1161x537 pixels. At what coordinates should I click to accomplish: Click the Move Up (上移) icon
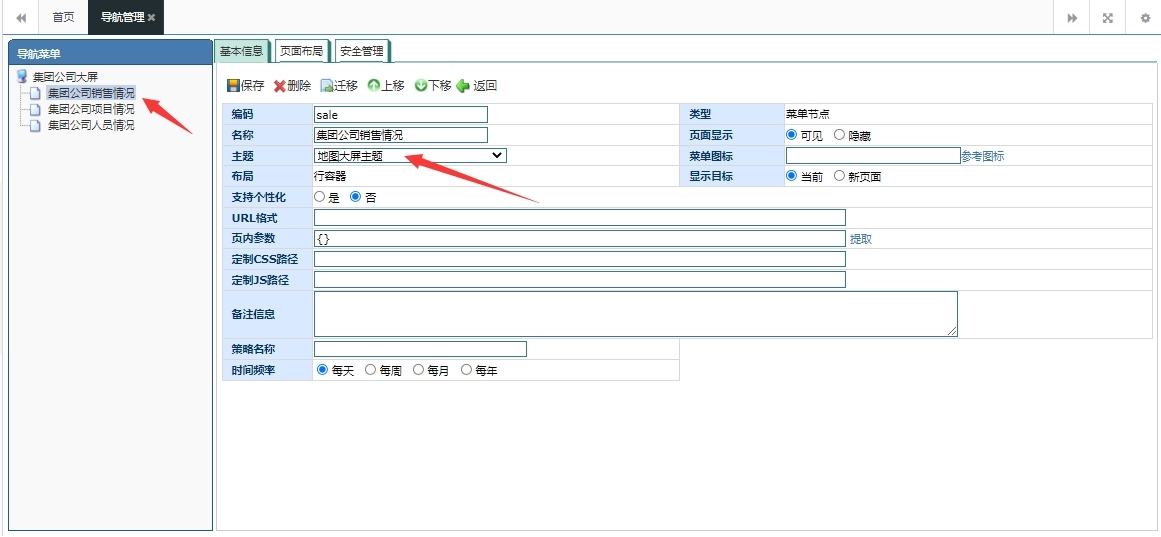point(373,86)
